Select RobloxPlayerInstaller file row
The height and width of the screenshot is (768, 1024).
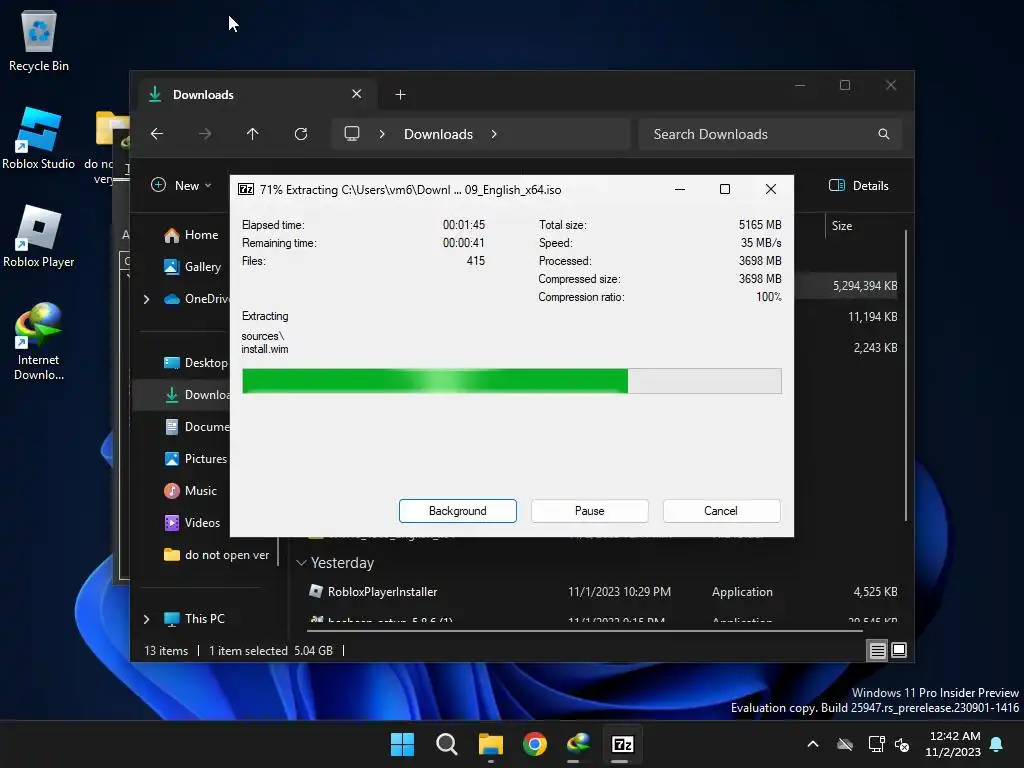click(603, 592)
